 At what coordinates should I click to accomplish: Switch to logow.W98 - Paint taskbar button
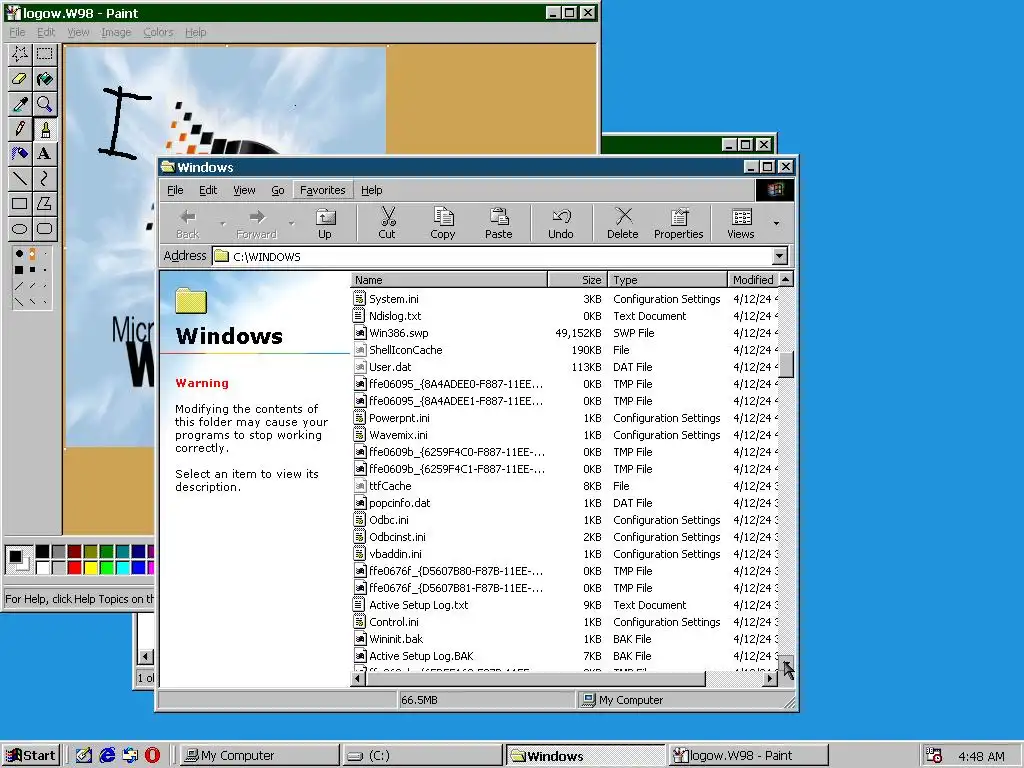coord(748,756)
